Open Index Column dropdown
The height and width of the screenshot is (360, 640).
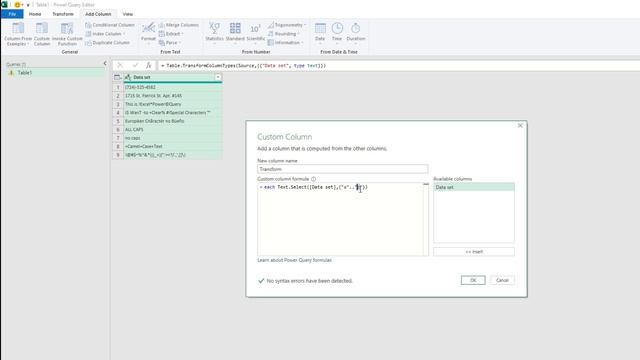click(x=105, y=34)
